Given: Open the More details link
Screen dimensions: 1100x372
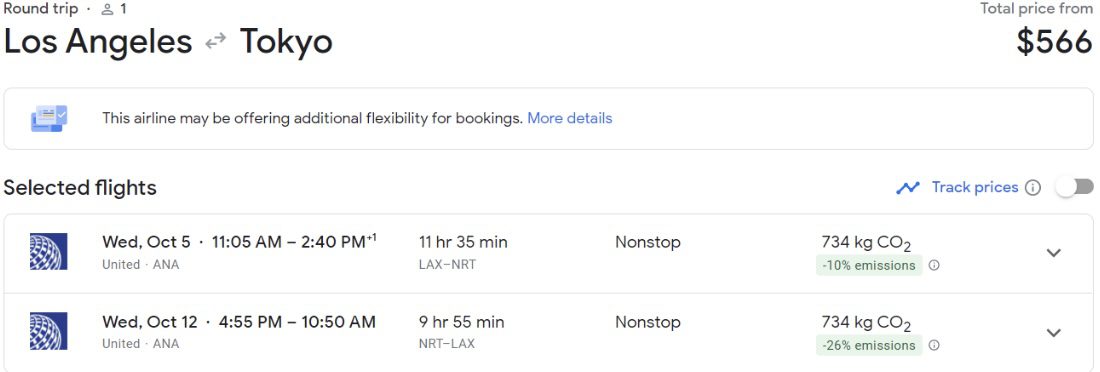Looking at the screenshot, I should pyautogui.click(x=570, y=118).
